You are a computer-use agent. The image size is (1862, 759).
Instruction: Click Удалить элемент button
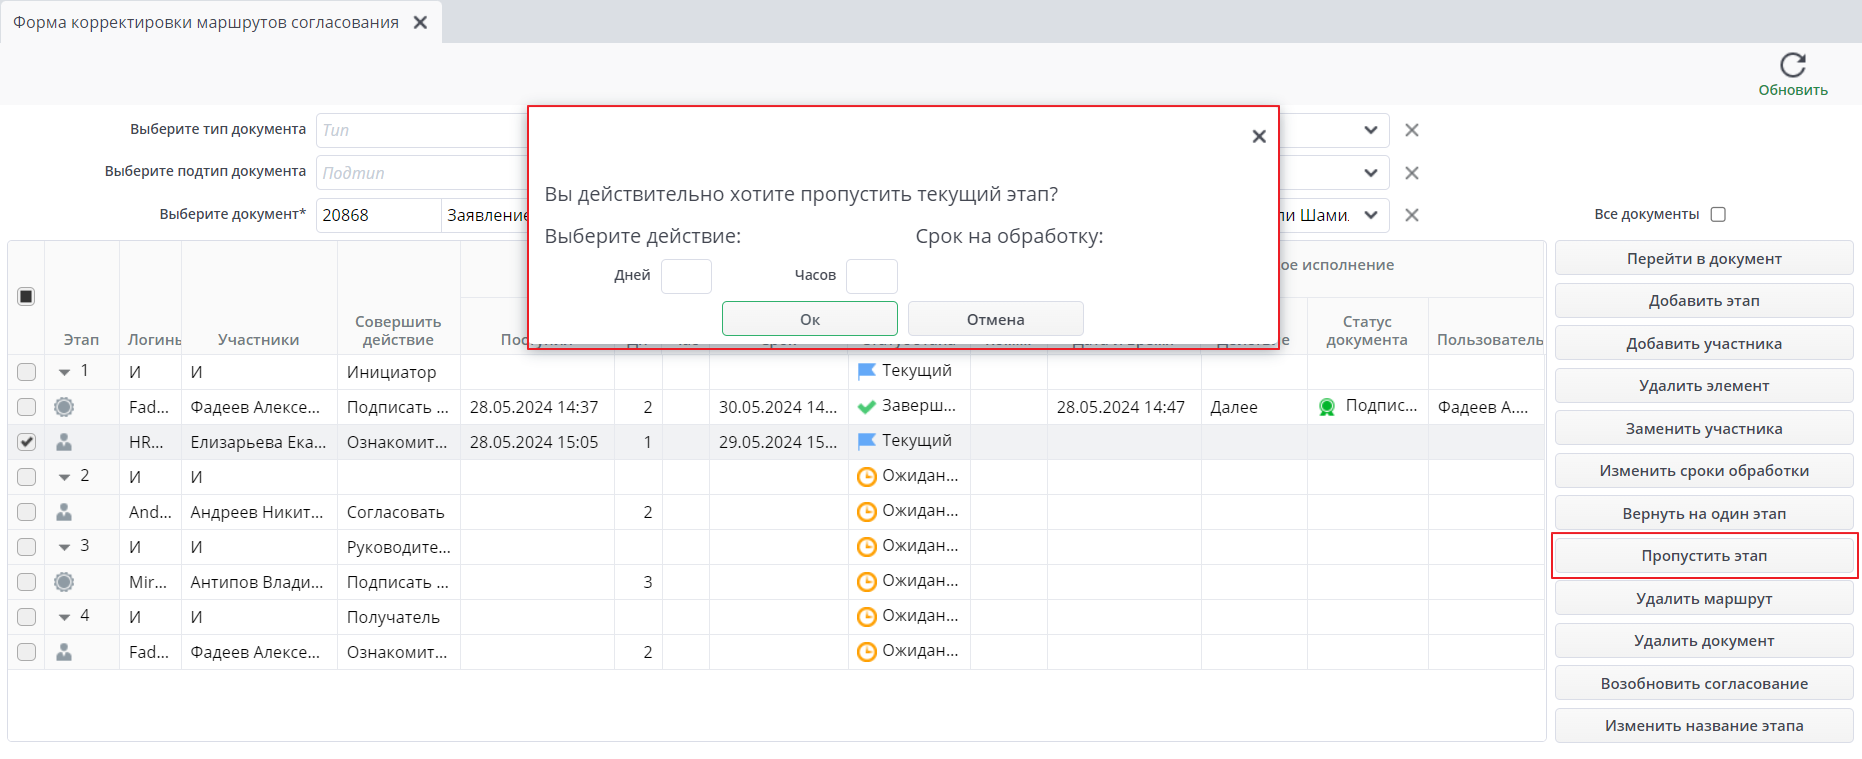click(1704, 385)
